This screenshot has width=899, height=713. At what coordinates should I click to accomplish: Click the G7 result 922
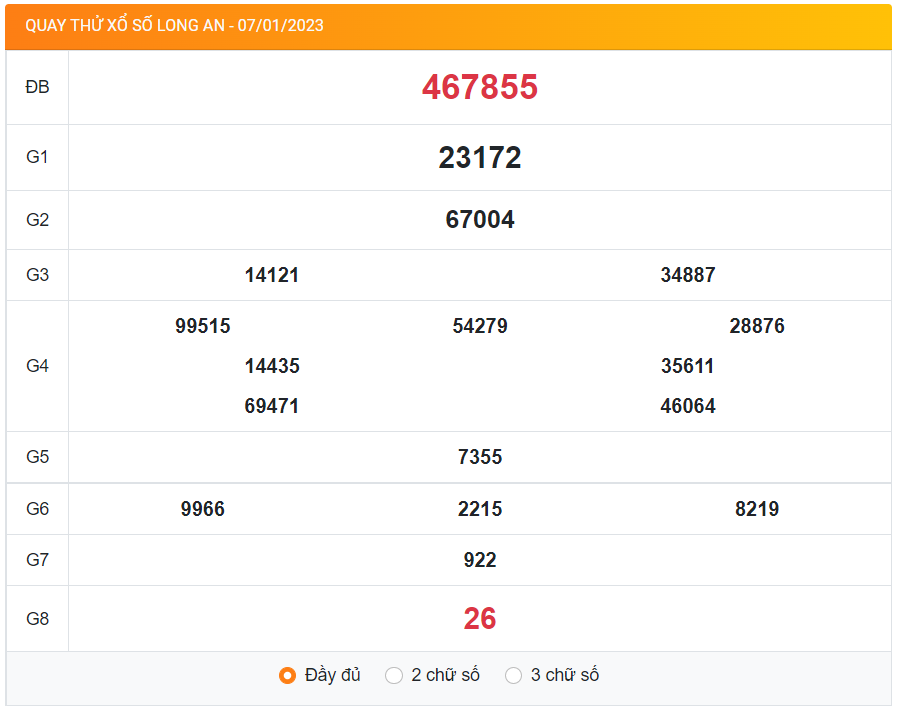[480, 560]
